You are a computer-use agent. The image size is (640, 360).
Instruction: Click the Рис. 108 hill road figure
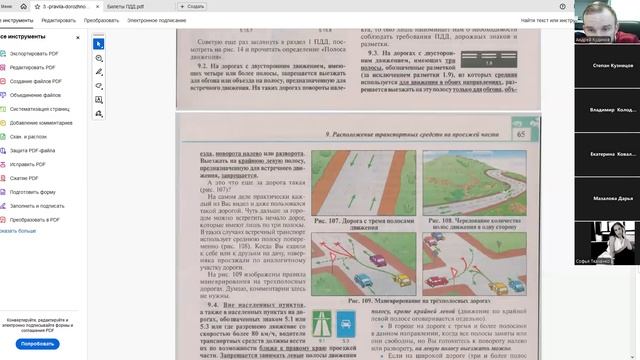click(475, 183)
